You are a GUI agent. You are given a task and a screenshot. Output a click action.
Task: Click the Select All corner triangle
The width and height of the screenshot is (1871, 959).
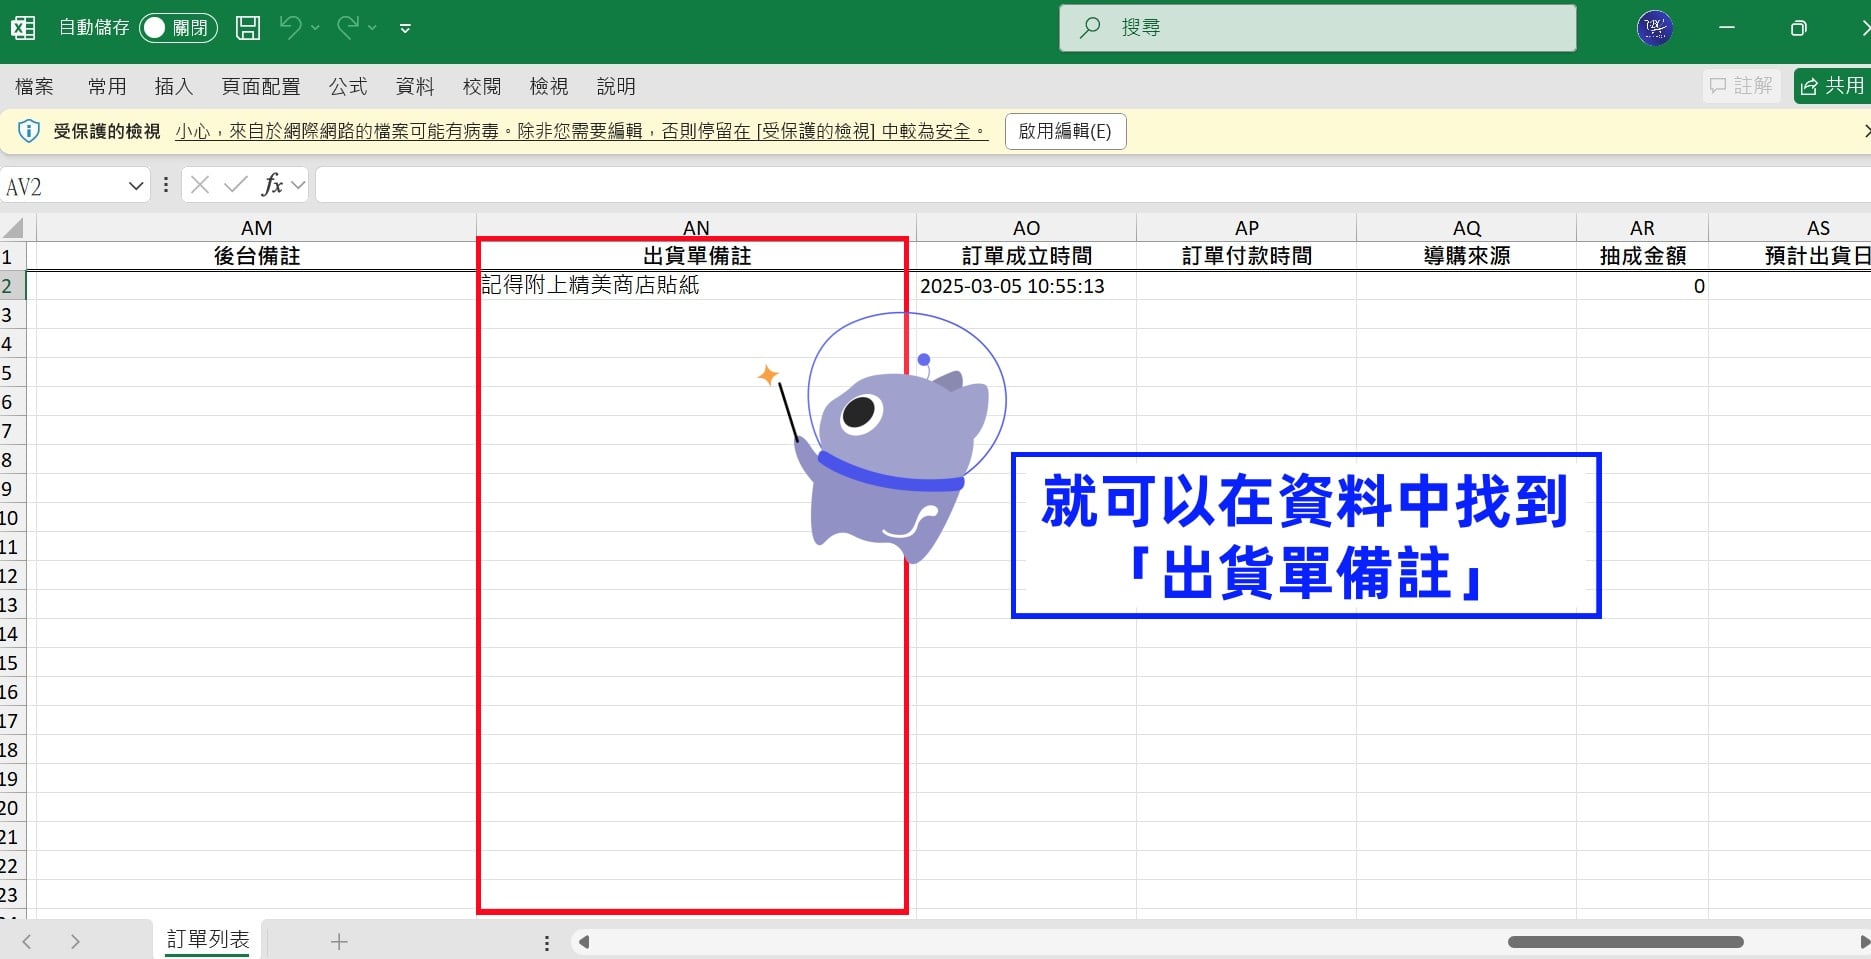(x=13, y=228)
